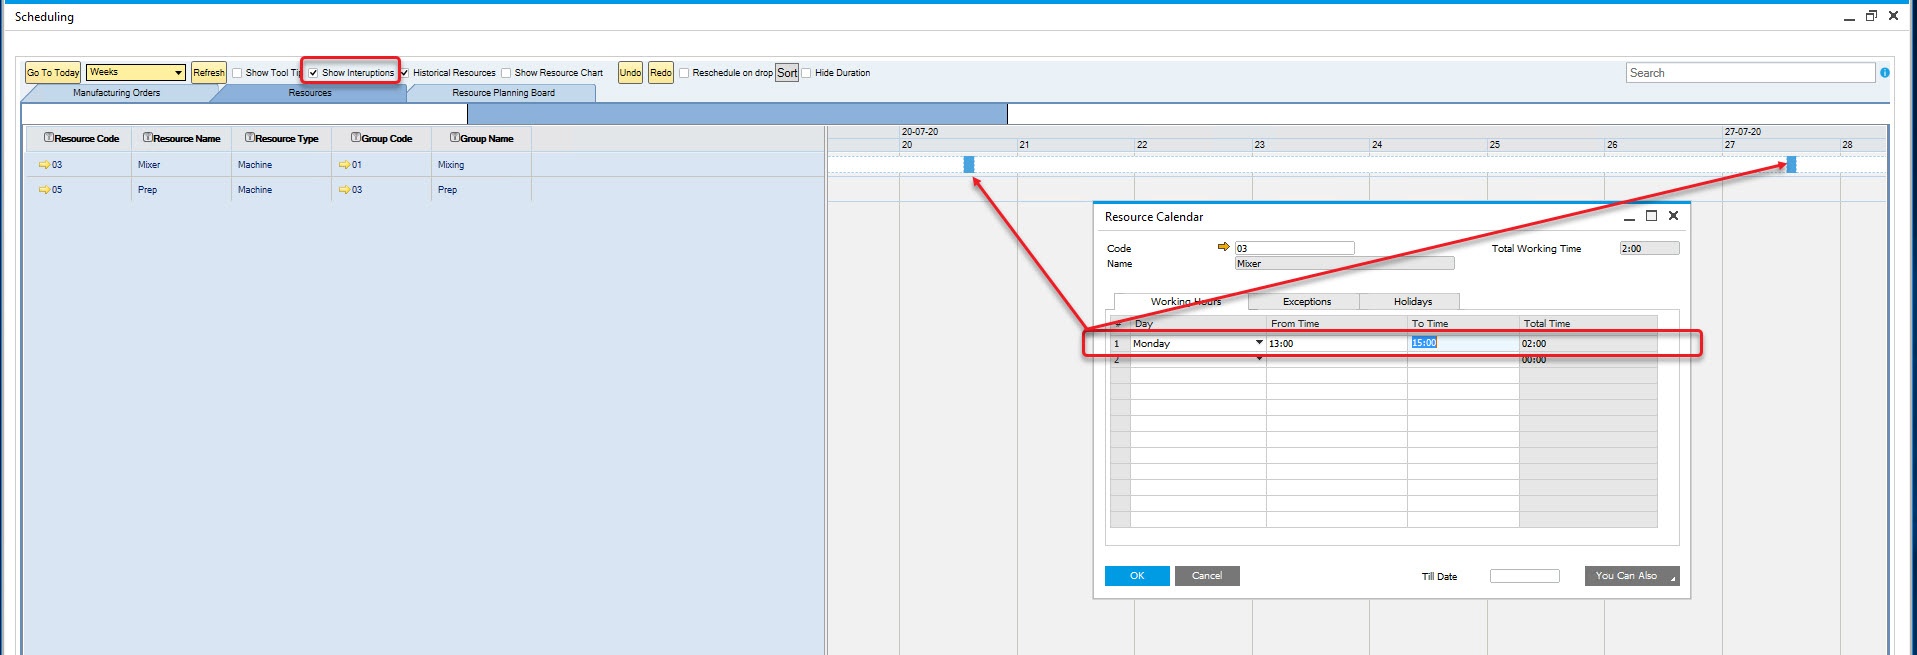The height and width of the screenshot is (655, 1917).
Task: Open the Exceptions tab in Resource Calendar
Action: 1306,301
